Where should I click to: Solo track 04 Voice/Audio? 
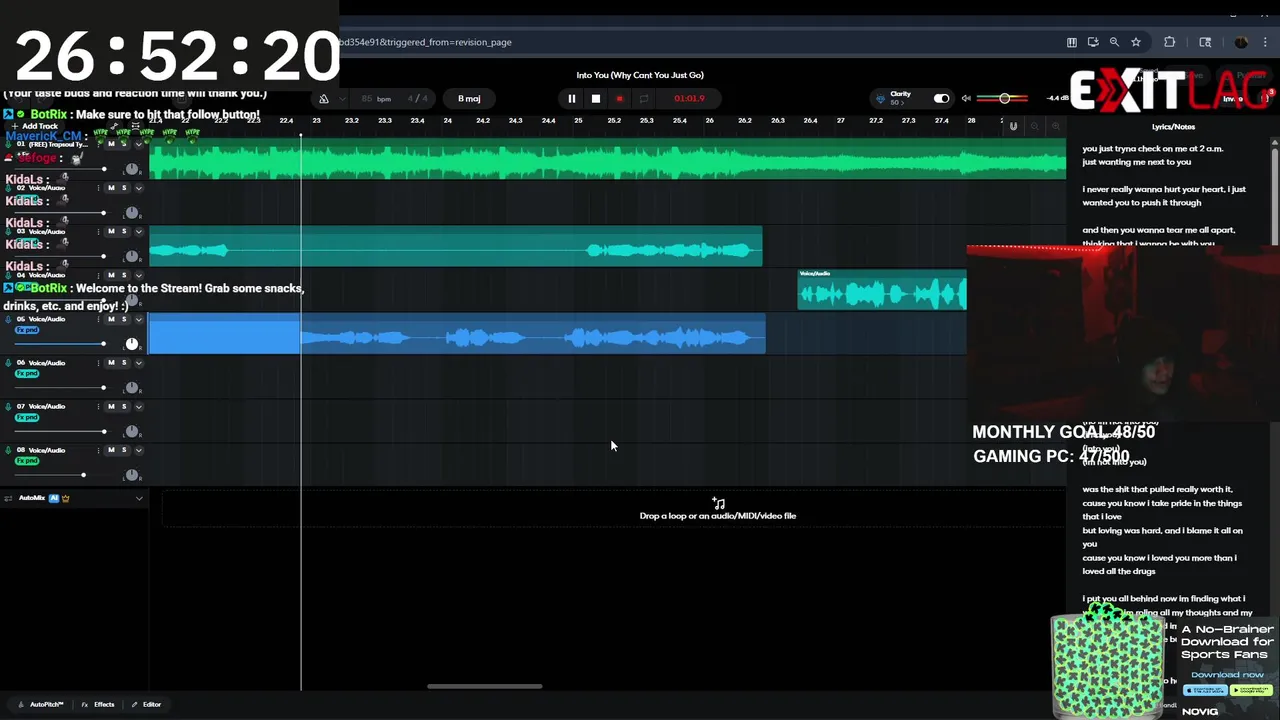point(124,275)
